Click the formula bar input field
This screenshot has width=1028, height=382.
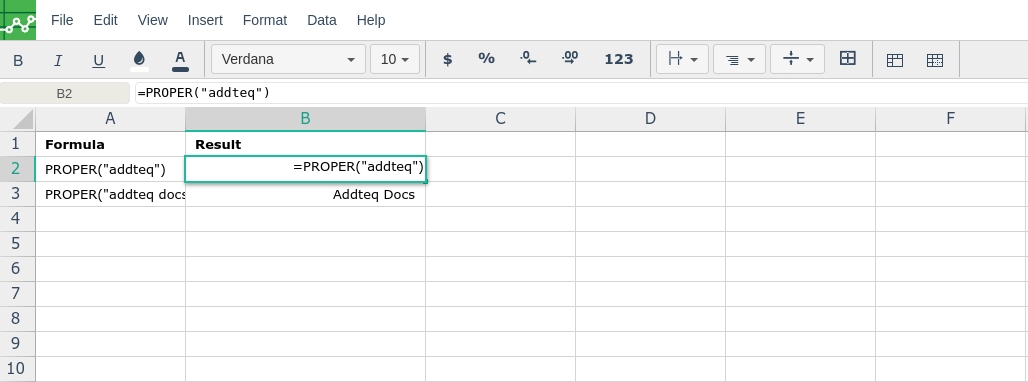point(581,93)
